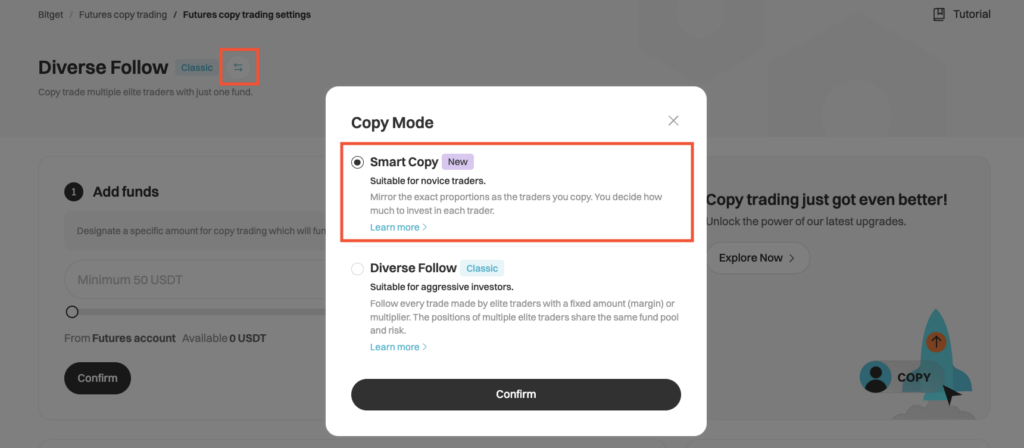This screenshot has width=1024, height=448.
Task: Click the funds amount slider handle
Action: coord(72,312)
